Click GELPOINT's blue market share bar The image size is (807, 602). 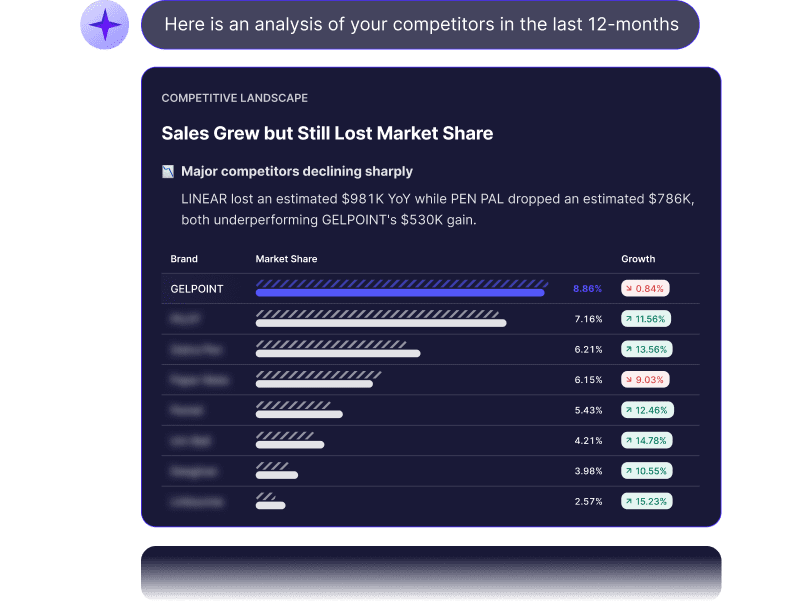400,288
